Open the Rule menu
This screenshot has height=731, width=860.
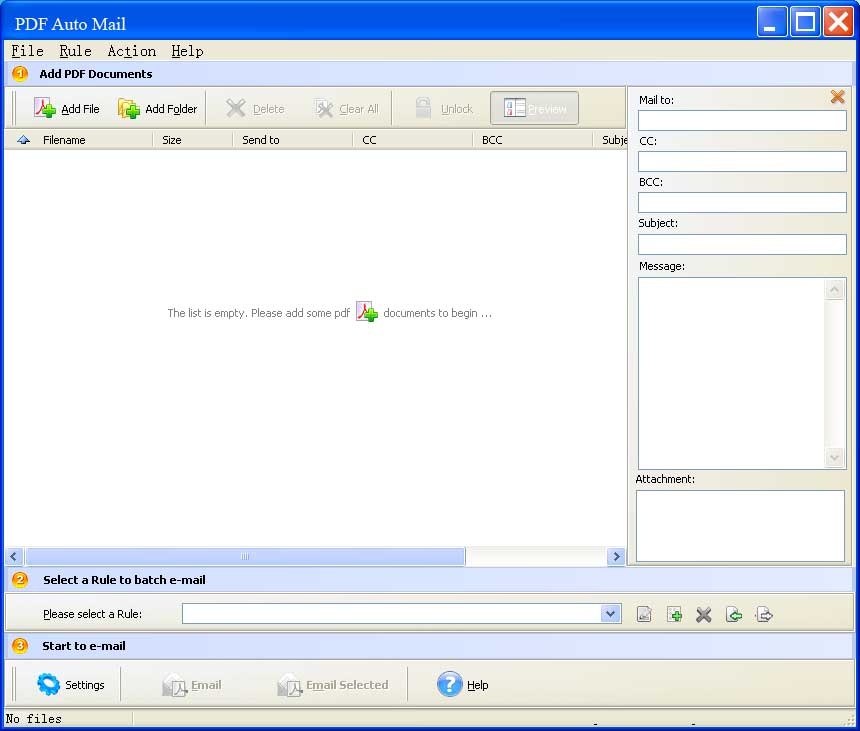point(75,51)
